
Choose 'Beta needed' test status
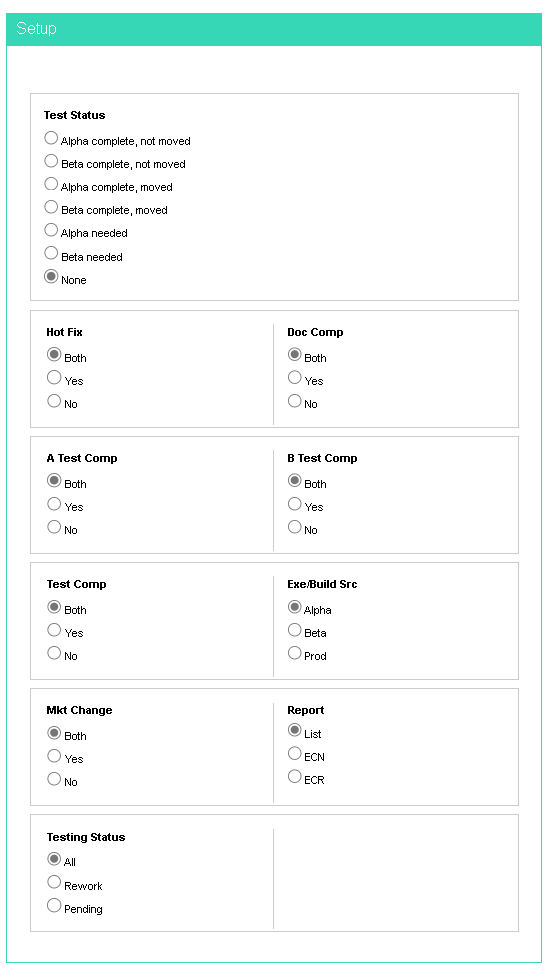(x=51, y=253)
